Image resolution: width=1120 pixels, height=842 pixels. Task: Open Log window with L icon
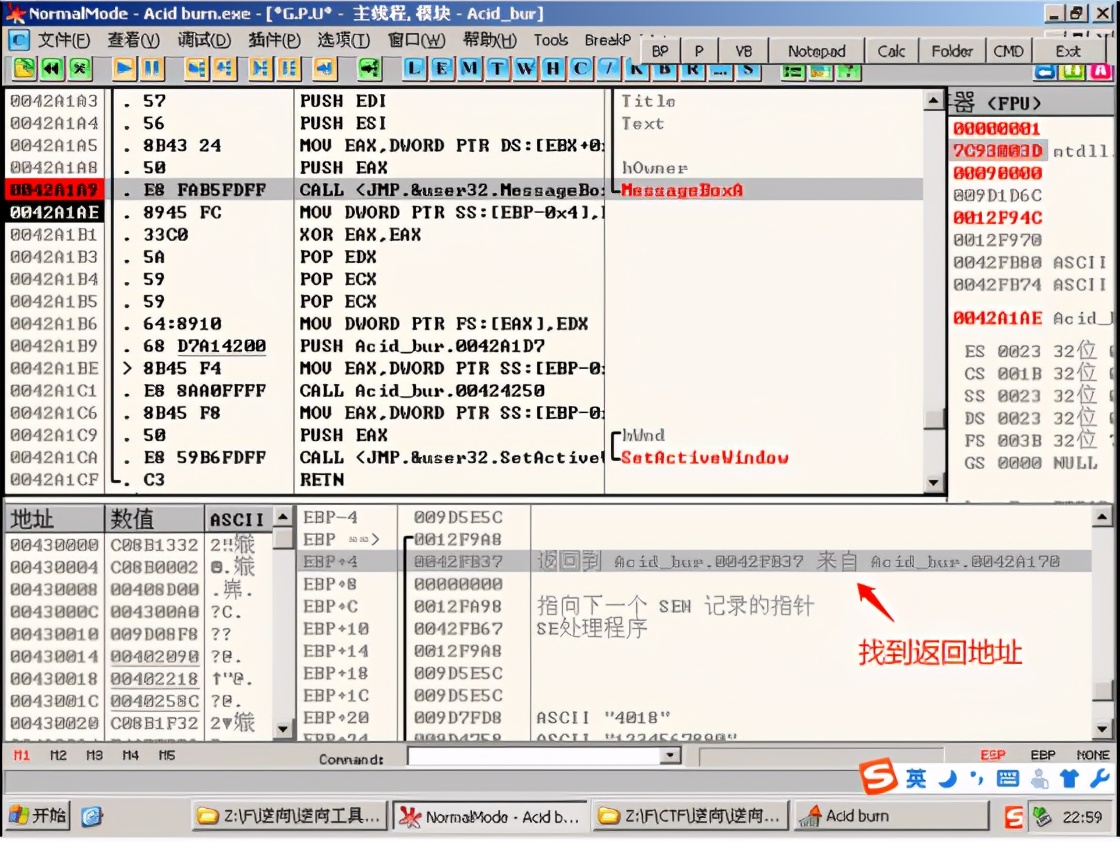coord(415,69)
